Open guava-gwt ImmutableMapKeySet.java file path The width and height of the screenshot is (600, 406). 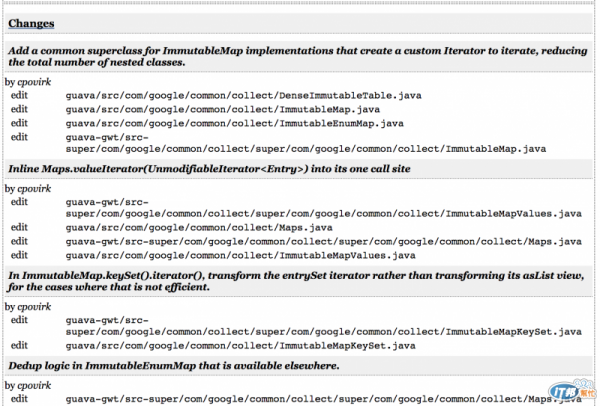324,326
